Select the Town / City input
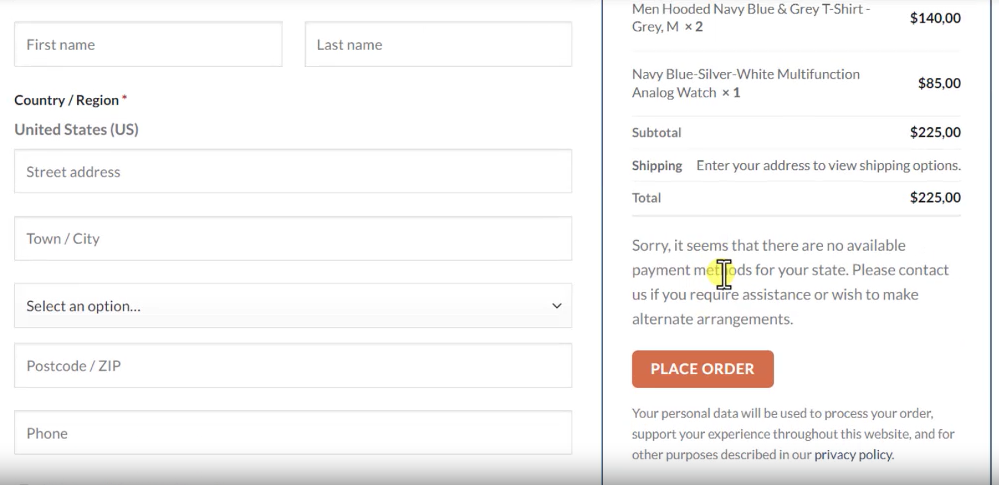The width and height of the screenshot is (999, 485). pos(293,239)
